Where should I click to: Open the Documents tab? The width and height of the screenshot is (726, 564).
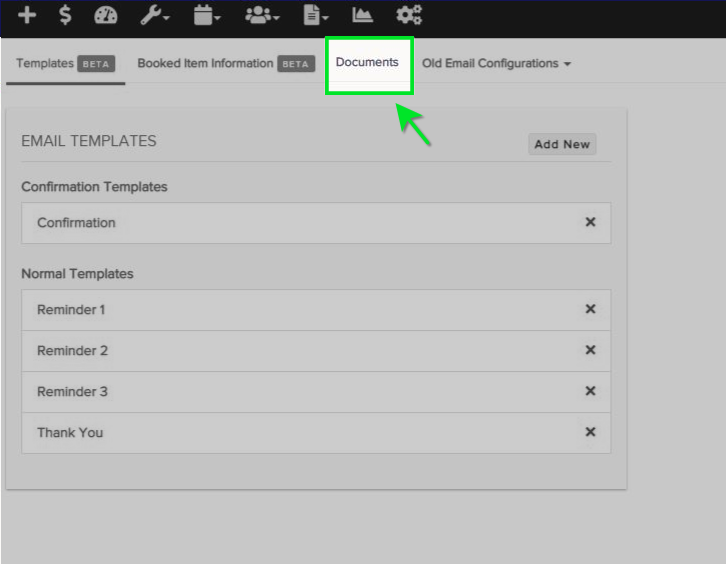click(367, 62)
